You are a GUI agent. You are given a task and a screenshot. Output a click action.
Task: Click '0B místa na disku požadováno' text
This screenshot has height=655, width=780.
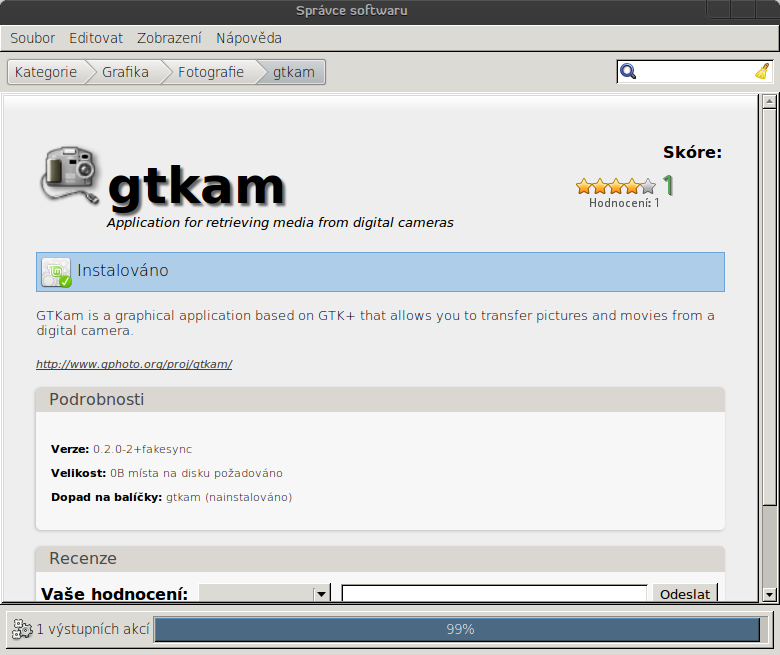tap(196, 473)
